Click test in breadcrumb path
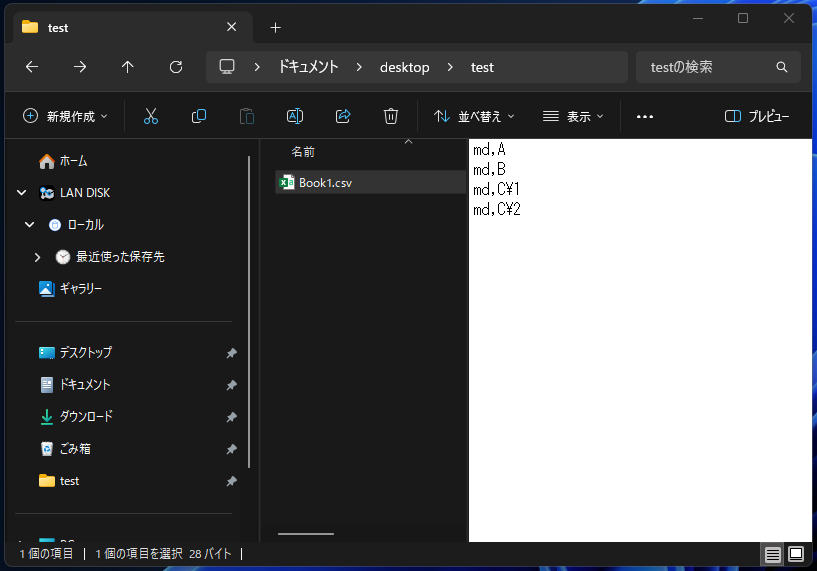The width and height of the screenshot is (817, 571). 482,68
